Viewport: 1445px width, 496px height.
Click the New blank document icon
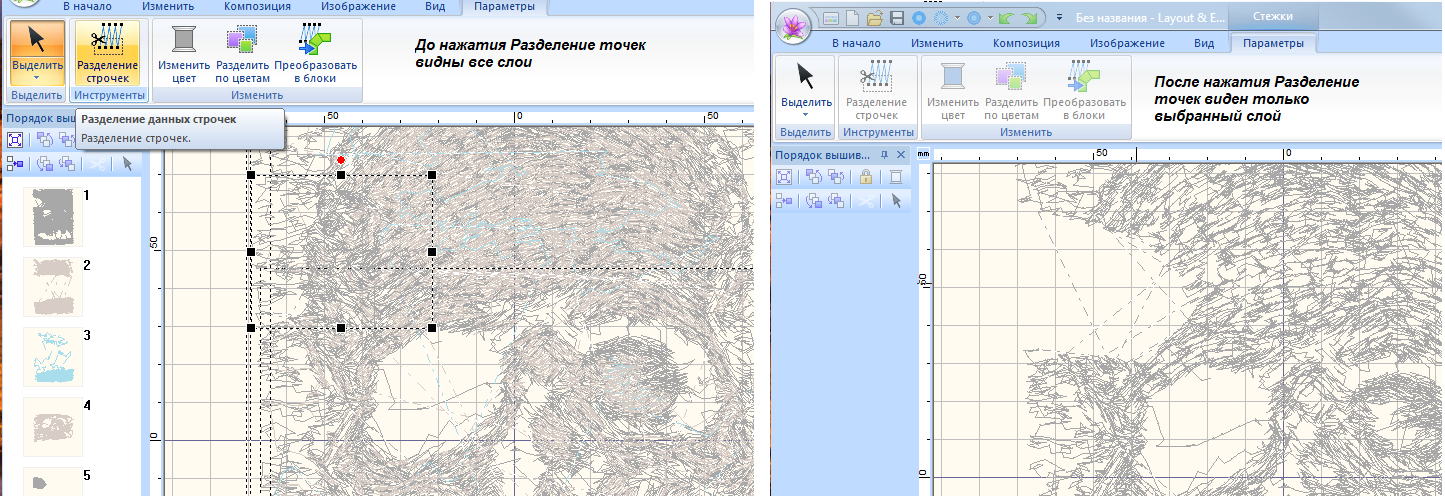click(853, 18)
